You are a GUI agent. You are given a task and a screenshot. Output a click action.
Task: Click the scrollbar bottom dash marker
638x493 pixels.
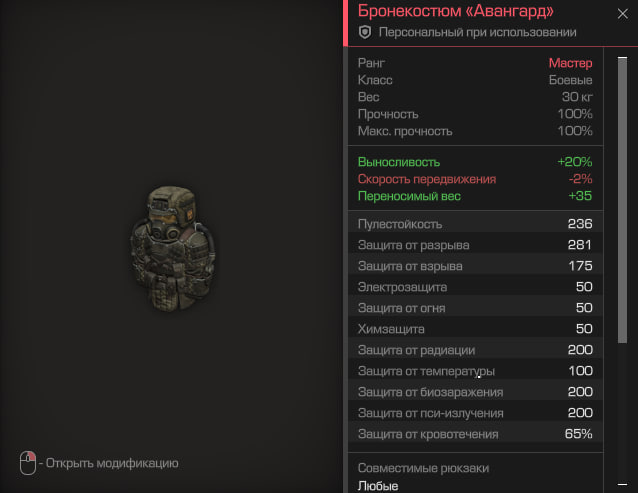[x=622, y=484]
